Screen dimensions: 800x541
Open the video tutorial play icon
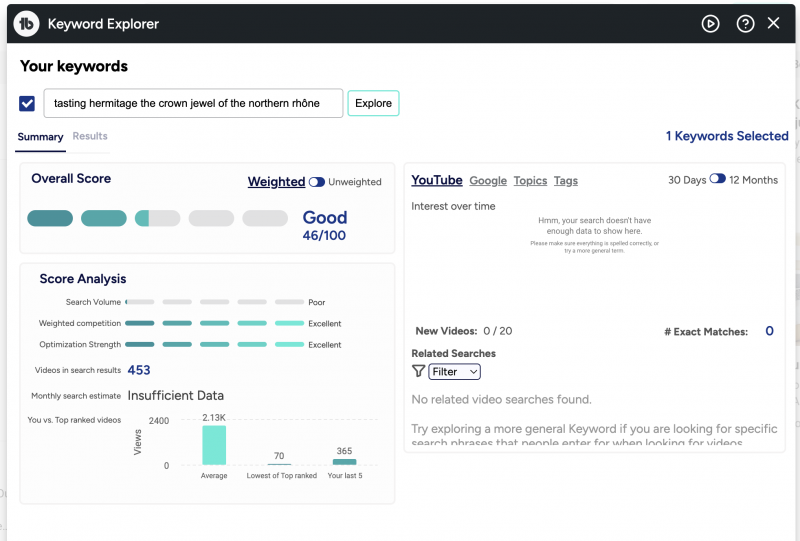(710, 23)
